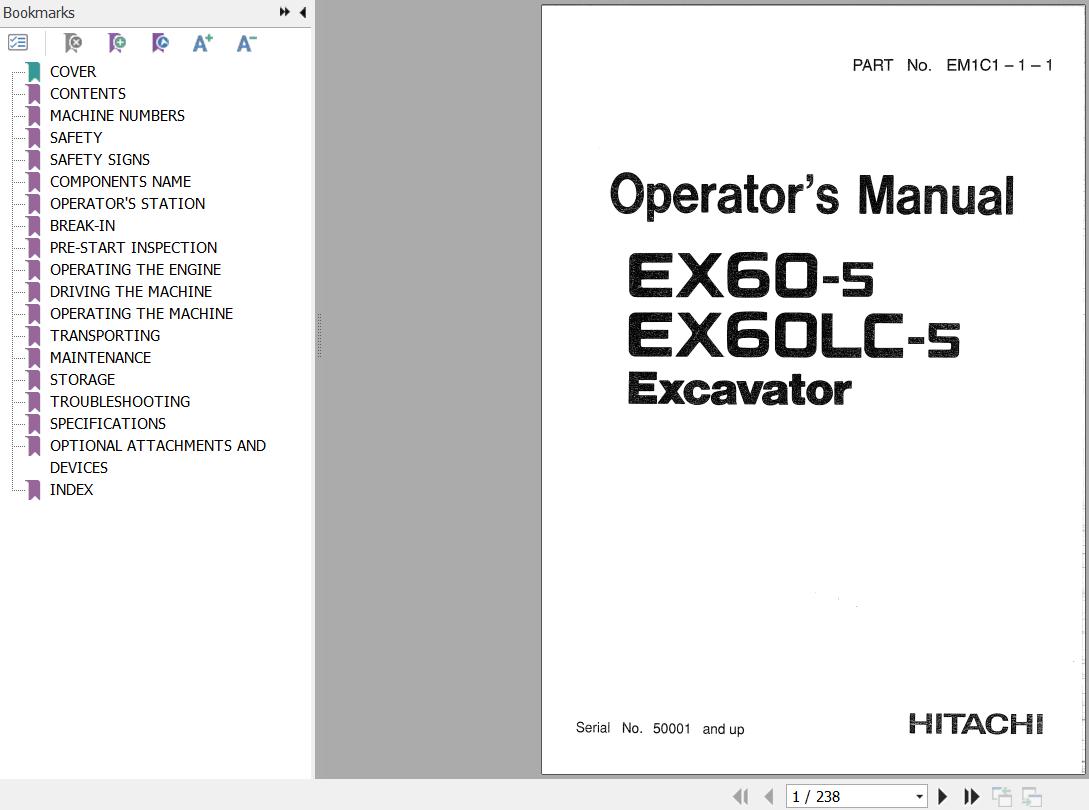Go to the SAFETY bookmark

(x=76, y=138)
